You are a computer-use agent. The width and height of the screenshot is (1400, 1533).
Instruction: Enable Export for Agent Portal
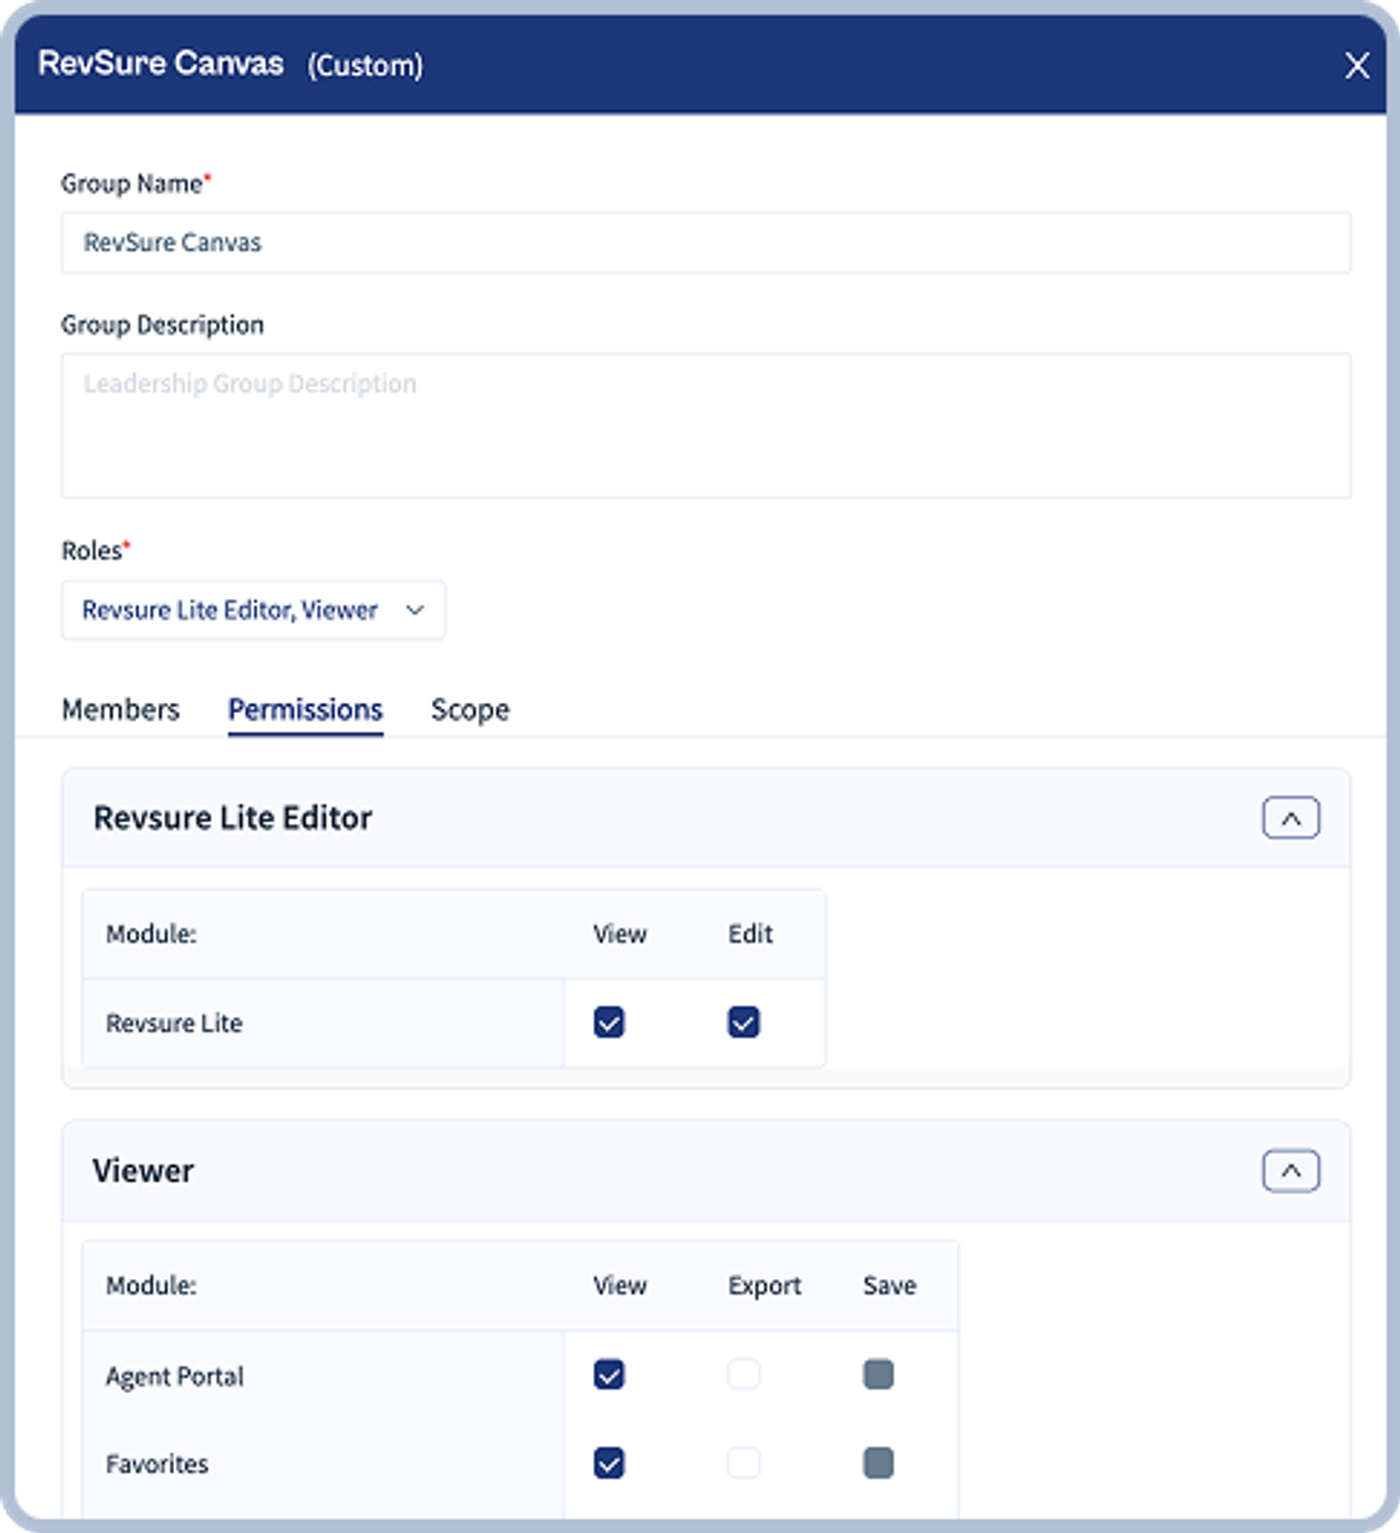point(743,1375)
